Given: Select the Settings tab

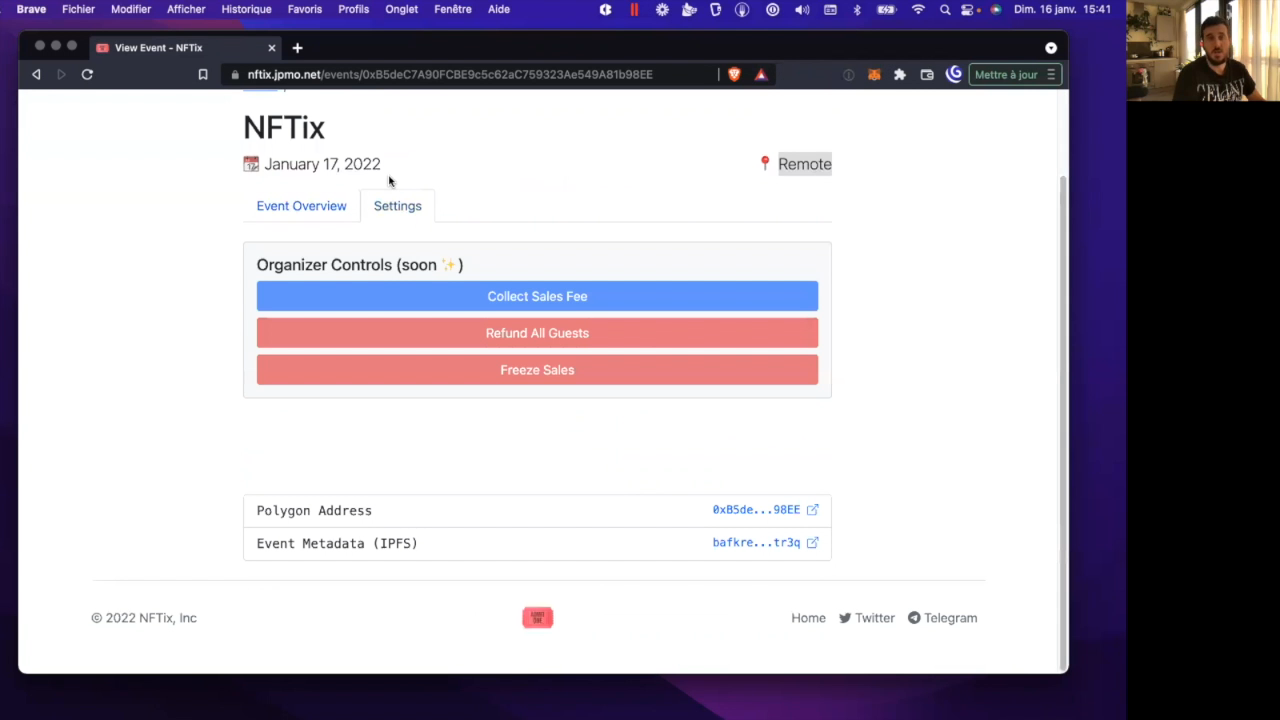Looking at the screenshot, I should pyautogui.click(x=398, y=206).
